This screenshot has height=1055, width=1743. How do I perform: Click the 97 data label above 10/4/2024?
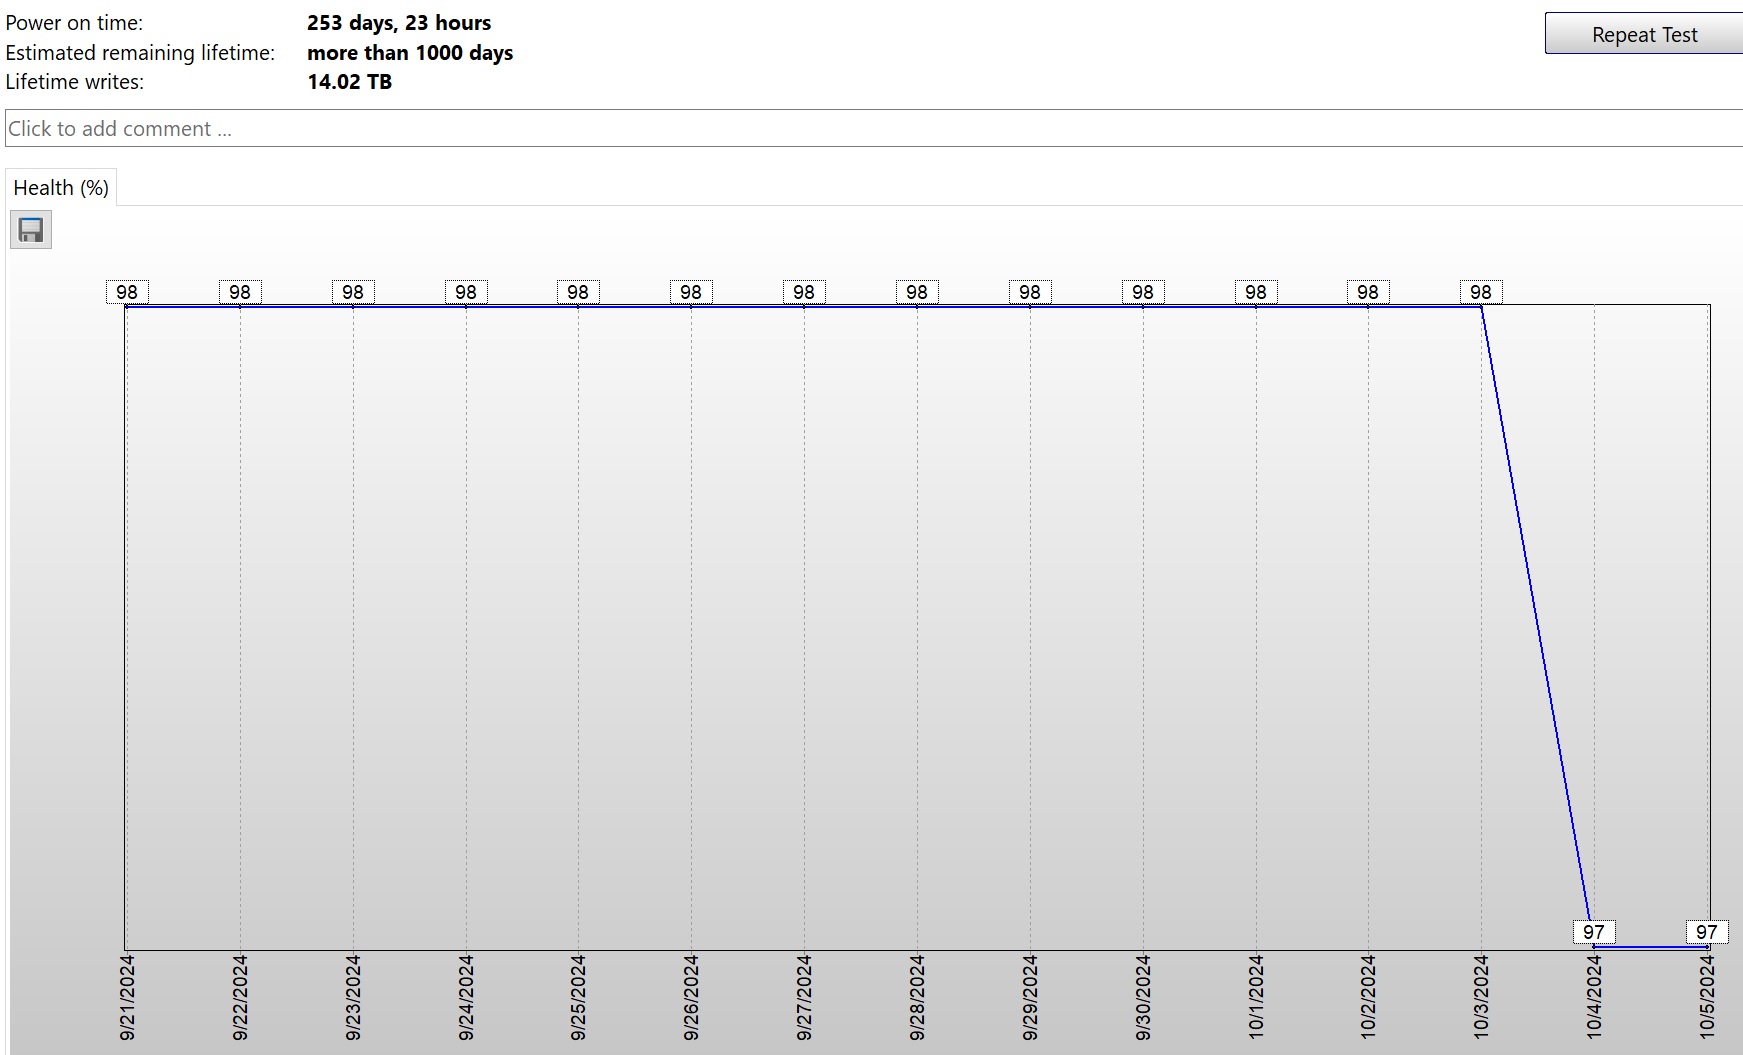pos(1594,932)
